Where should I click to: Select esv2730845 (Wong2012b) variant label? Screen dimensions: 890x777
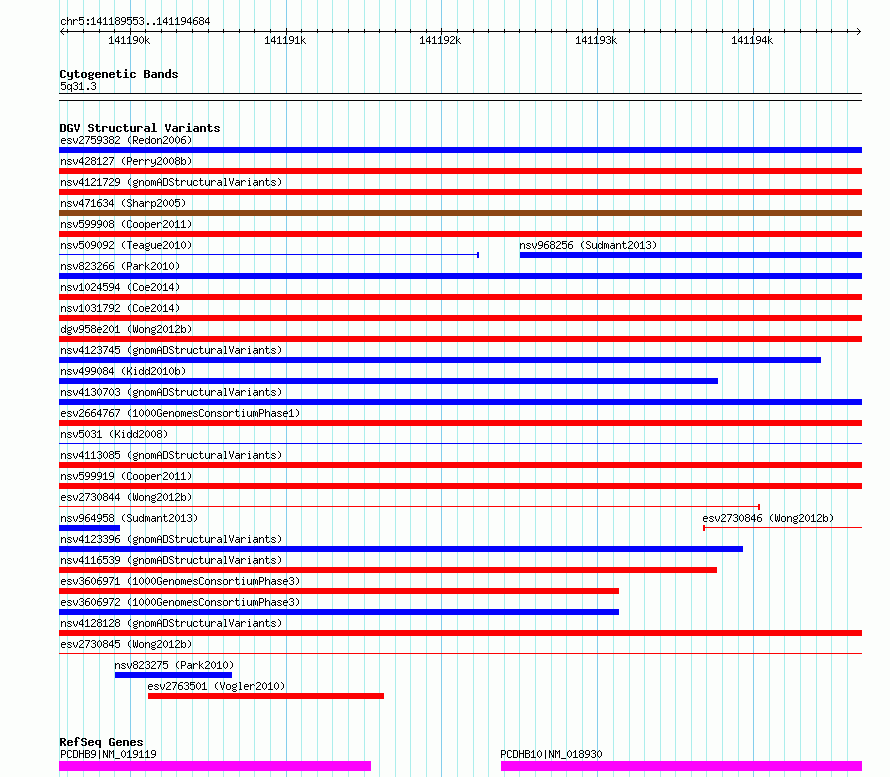click(x=126, y=644)
